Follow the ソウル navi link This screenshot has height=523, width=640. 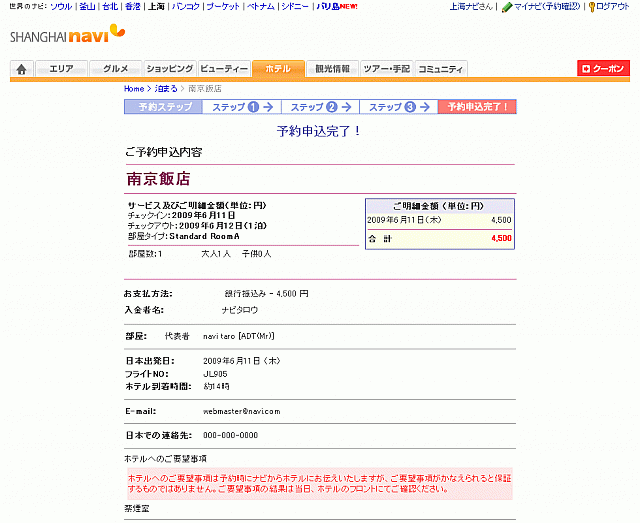pyautogui.click(x=61, y=7)
